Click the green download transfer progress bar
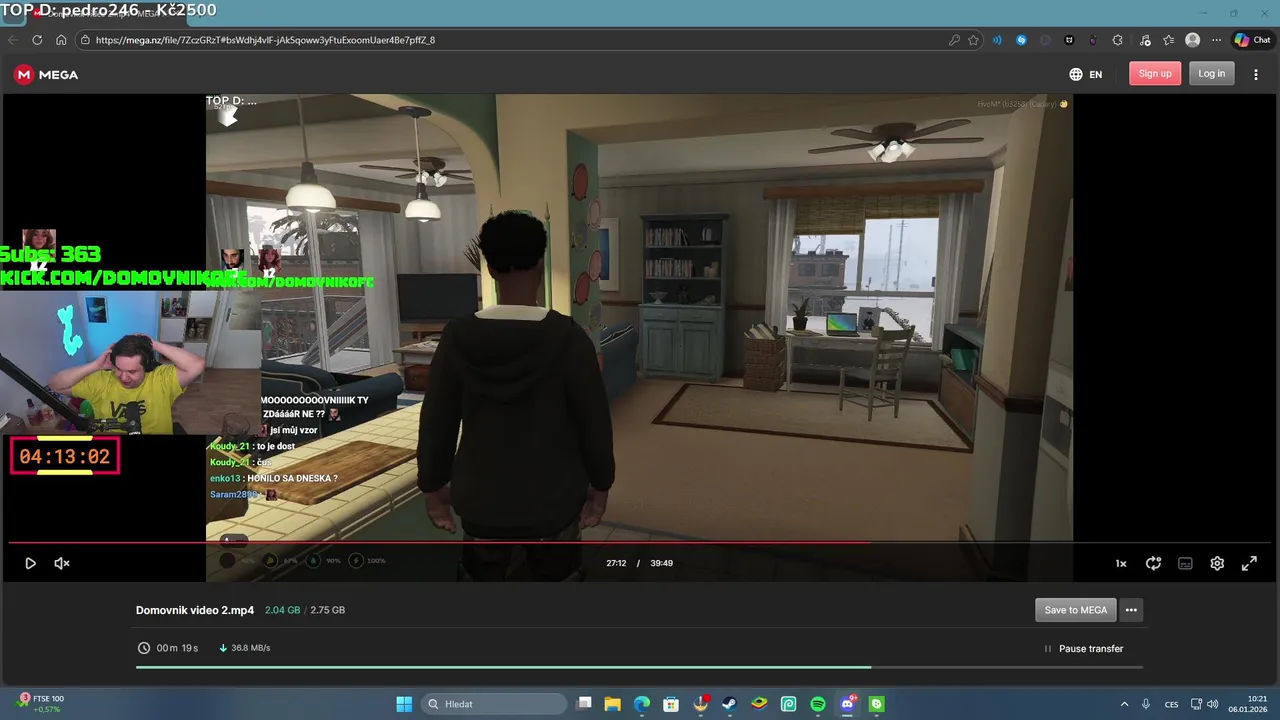This screenshot has height=720, width=1280. coord(639,667)
